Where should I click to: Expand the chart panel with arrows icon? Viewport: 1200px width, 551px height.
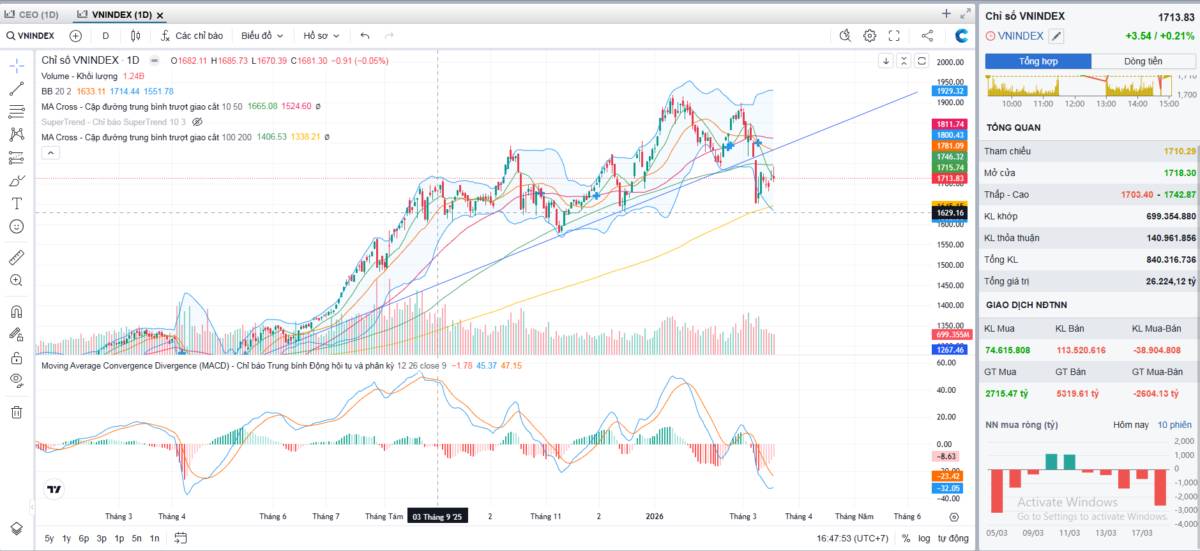pos(965,14)
